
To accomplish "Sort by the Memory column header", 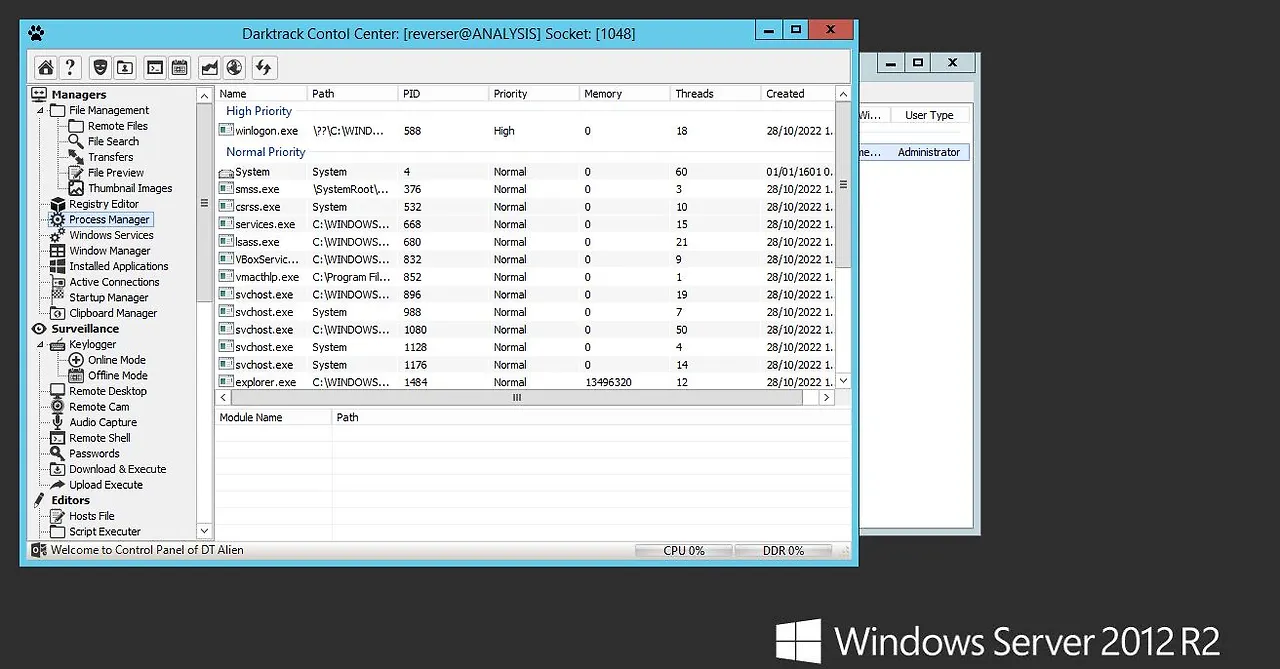I will tap(625, 94).
